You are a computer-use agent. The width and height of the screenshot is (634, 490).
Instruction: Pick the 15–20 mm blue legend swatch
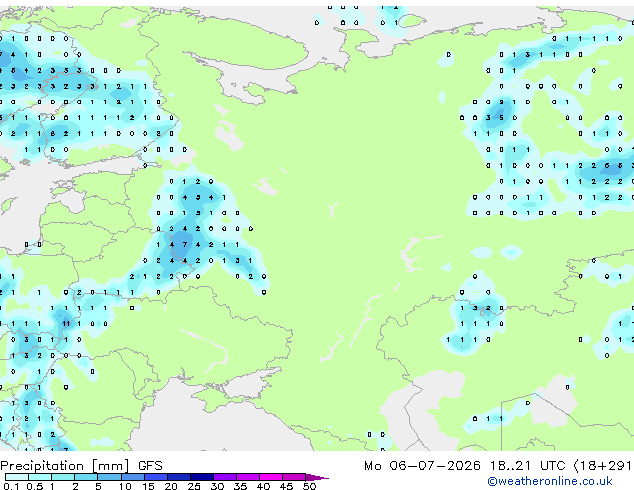(156, 477)
